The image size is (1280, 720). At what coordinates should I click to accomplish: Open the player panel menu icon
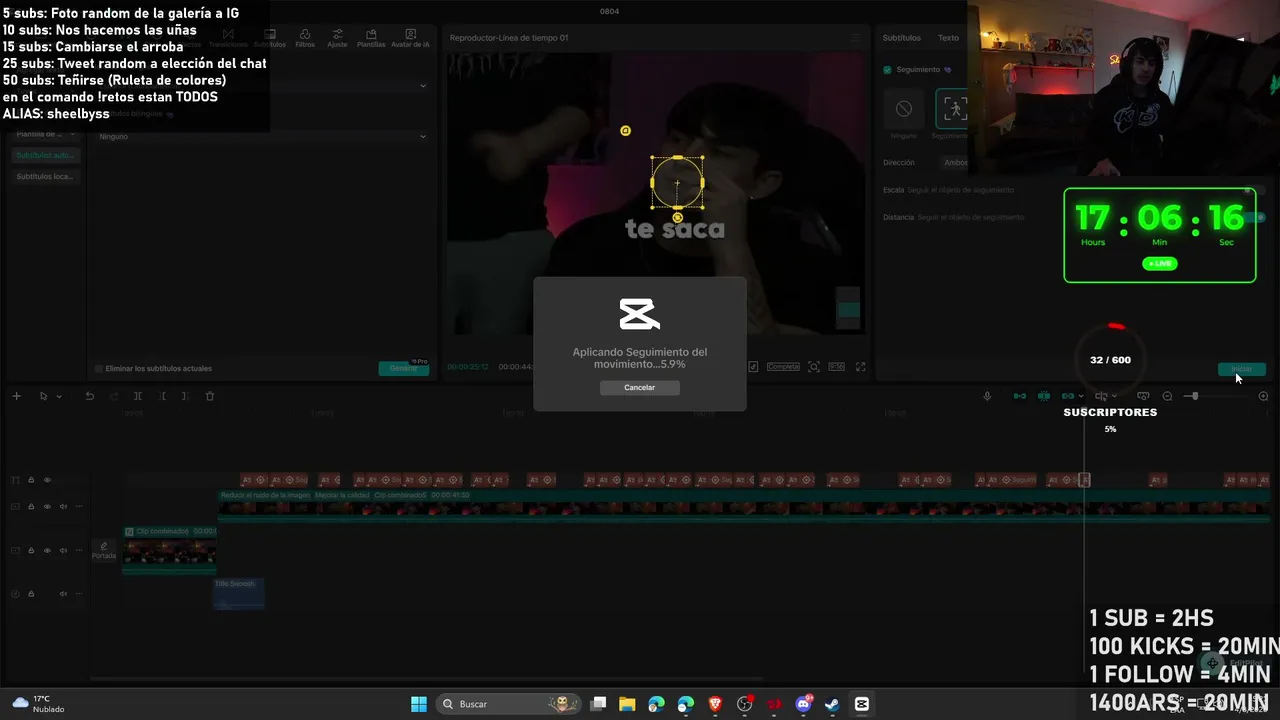(855, 38)
